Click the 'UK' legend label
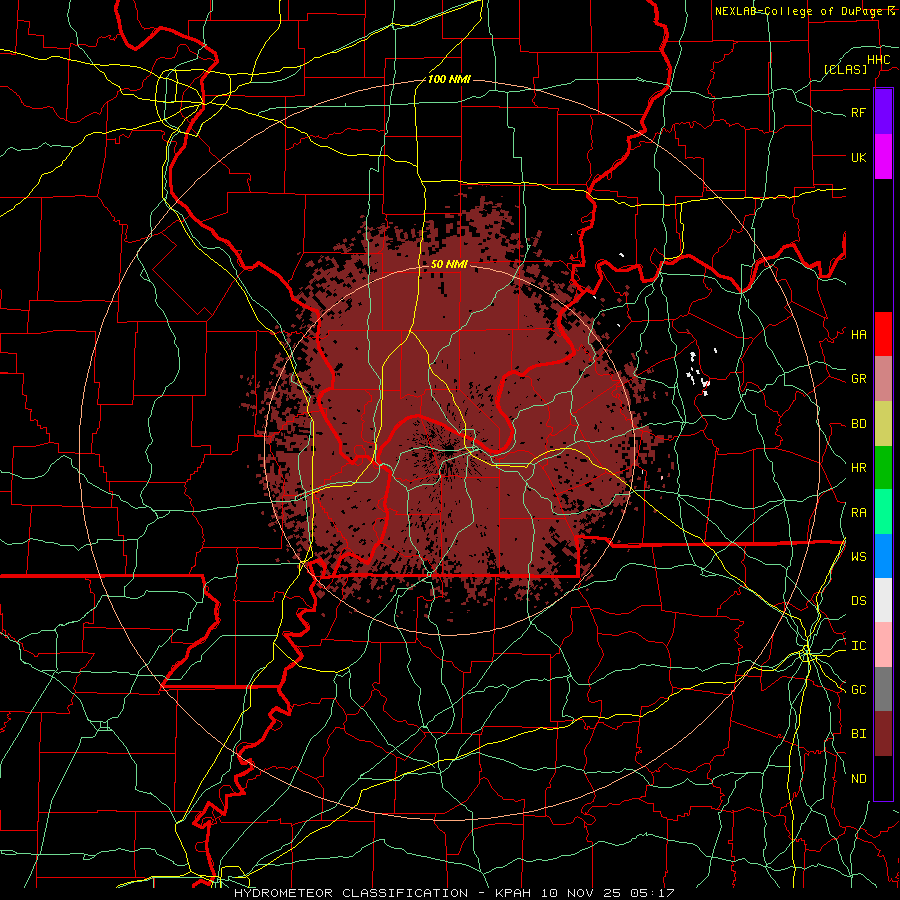Screen dimensions: 900x900 (859, 157)
